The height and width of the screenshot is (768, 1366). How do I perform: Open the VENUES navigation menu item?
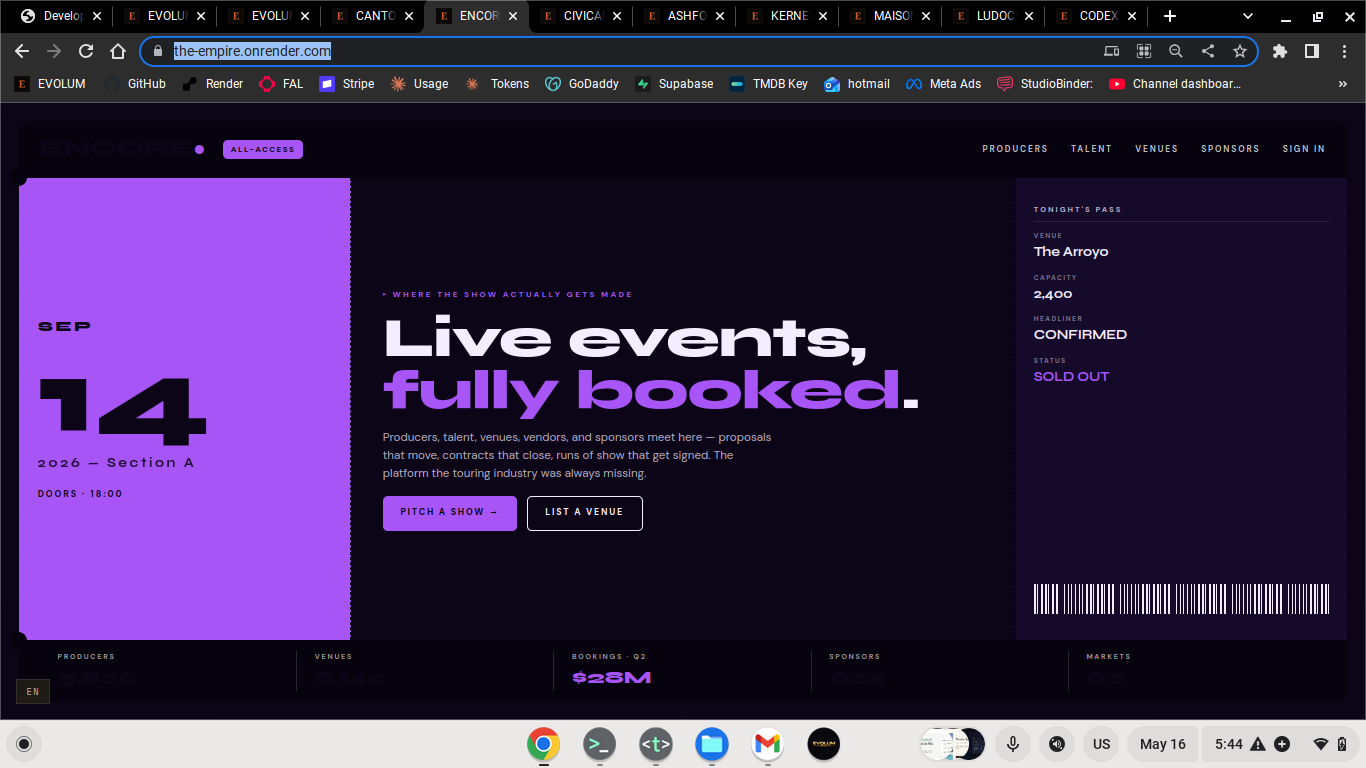1156,149
